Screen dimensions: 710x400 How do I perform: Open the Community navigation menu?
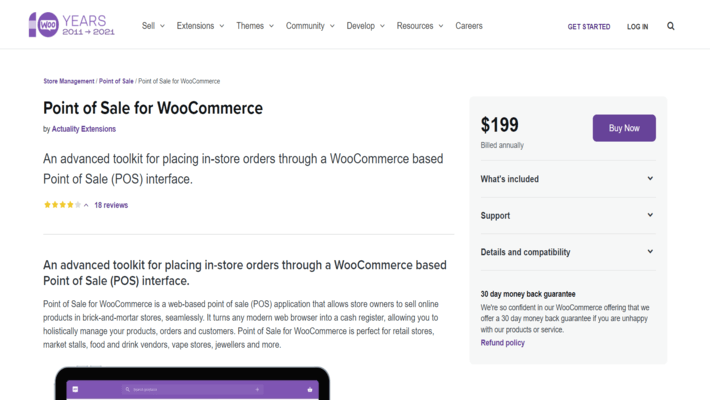309,26
